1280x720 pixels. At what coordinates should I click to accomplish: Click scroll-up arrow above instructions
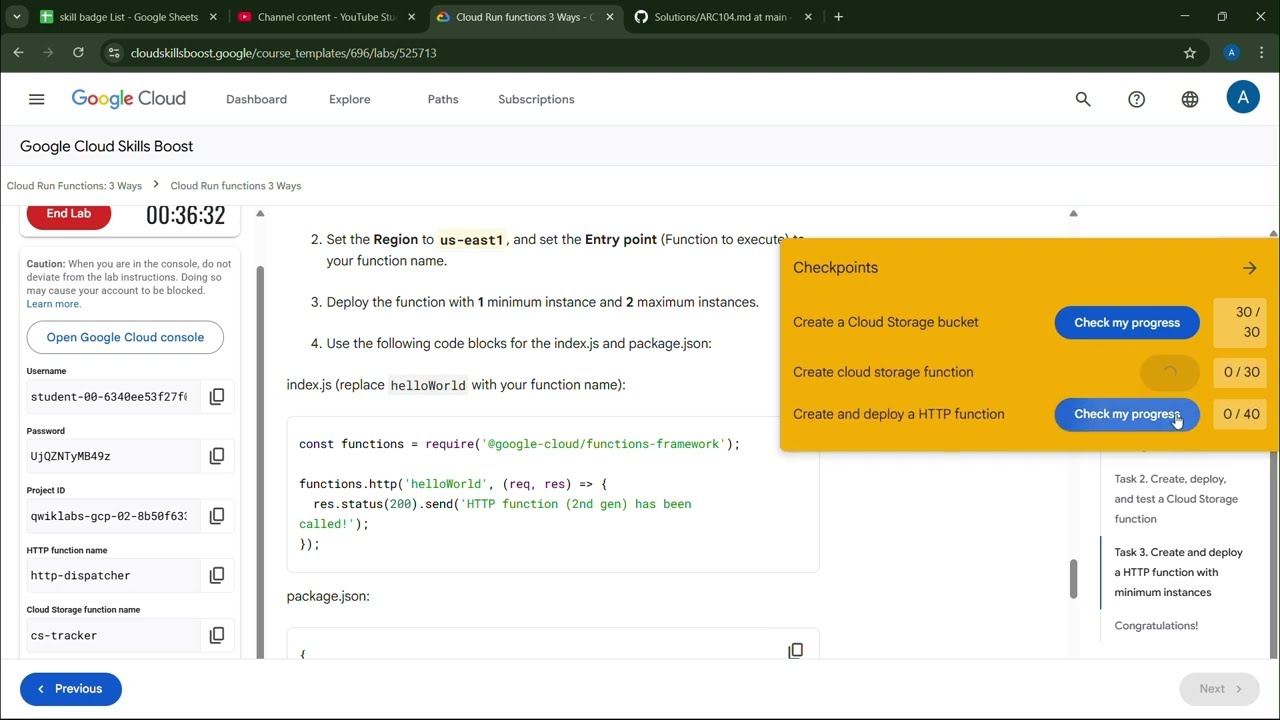pyautogui.click(x=1073, y=213)
